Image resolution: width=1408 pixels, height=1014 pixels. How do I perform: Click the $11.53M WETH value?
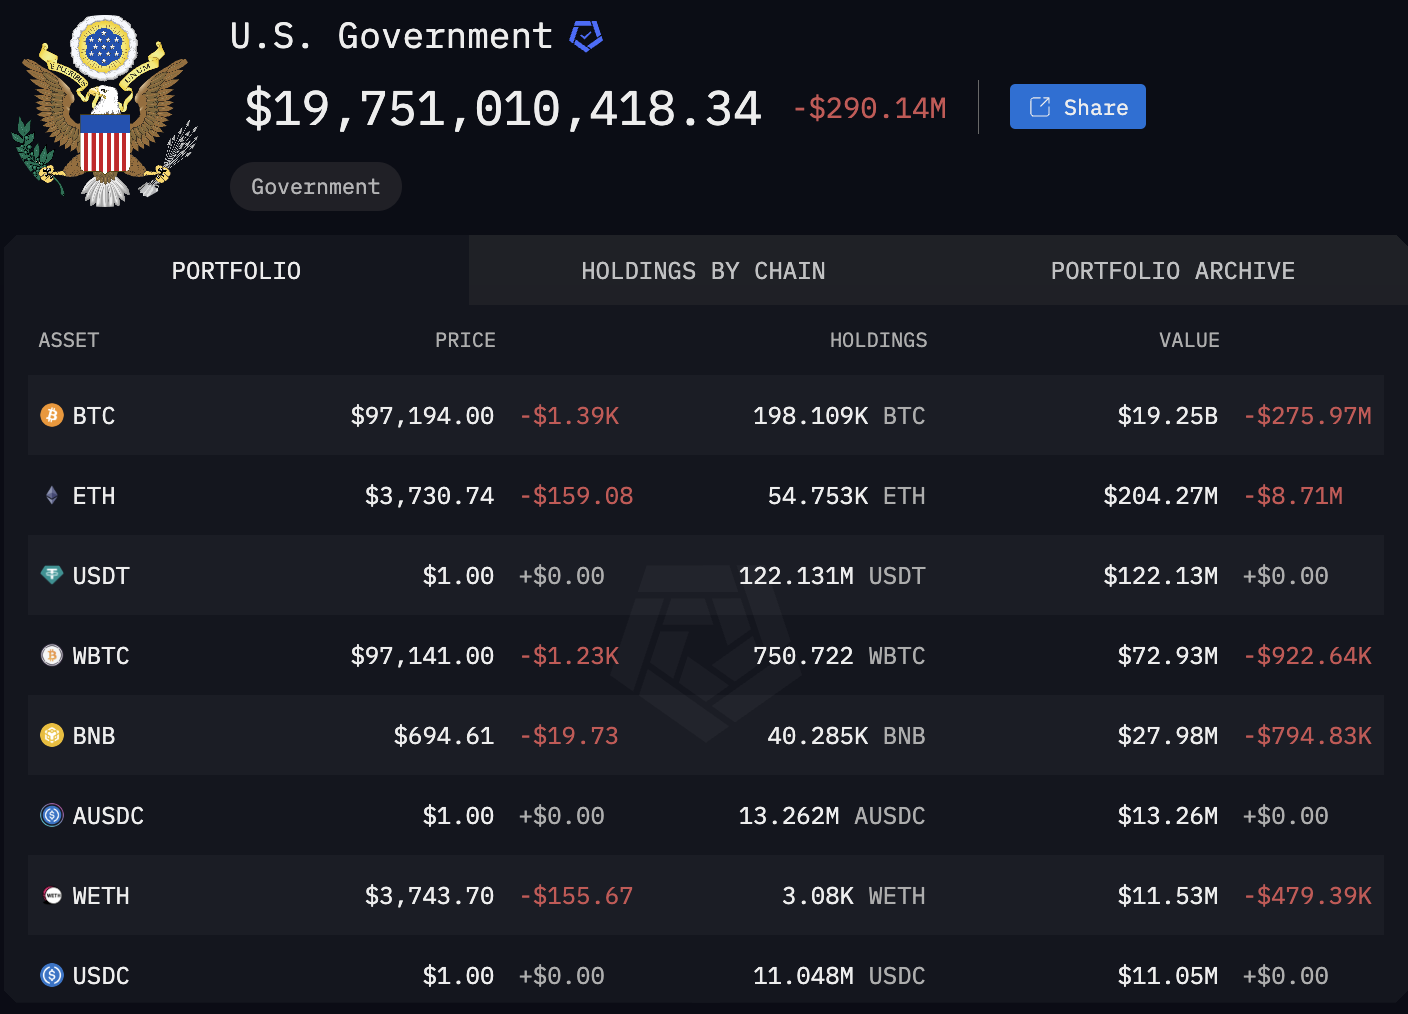coord(1168,896)
